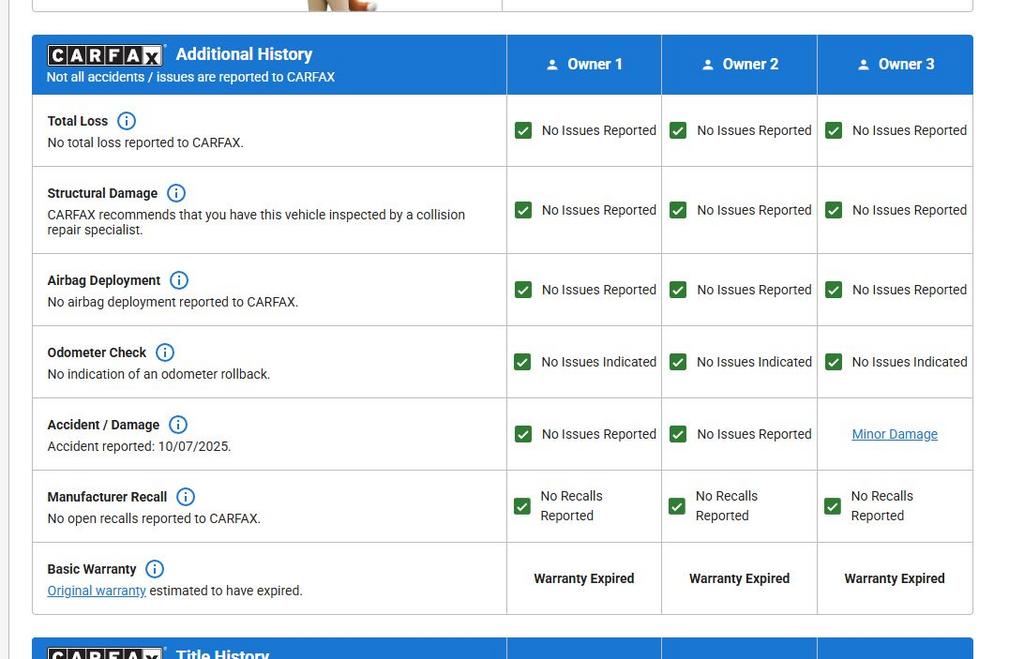Click the Owner 2 column header text
This screenshot has height=659, width=1024.
click(750, 64)
